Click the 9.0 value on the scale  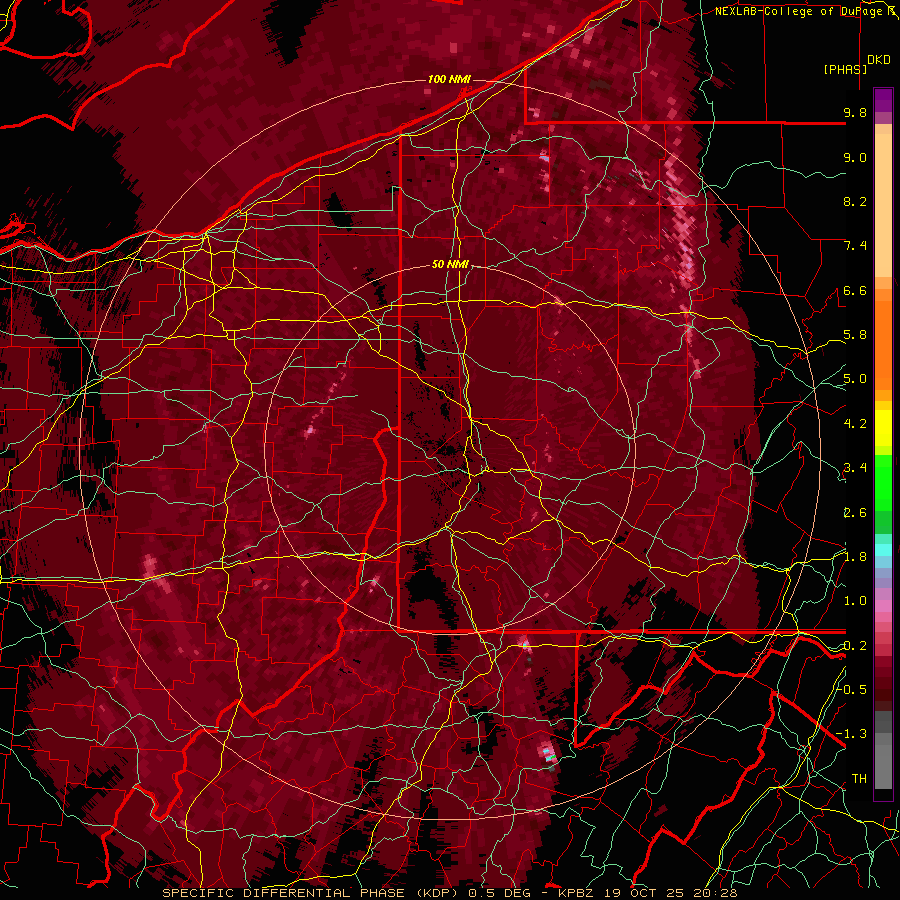(855, 157)
